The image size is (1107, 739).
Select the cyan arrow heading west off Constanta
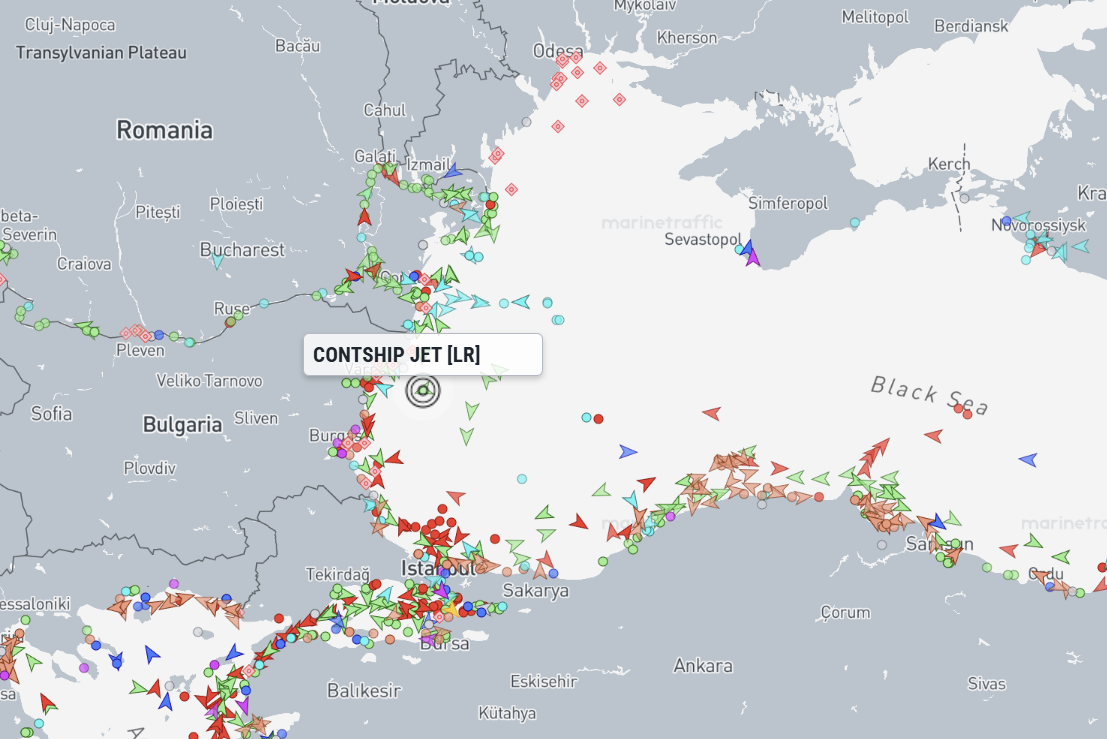[521, 302]
